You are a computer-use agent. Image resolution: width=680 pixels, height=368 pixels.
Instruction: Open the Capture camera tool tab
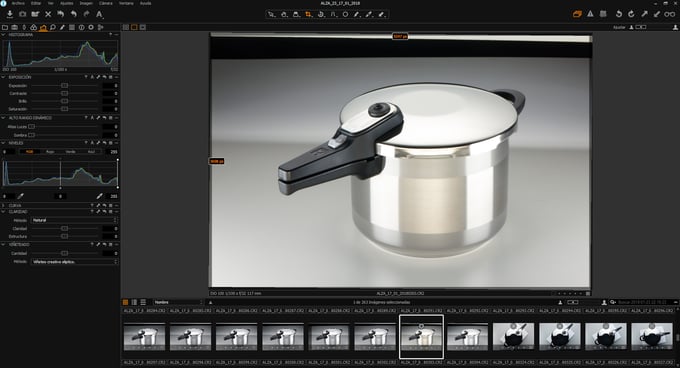point(15,27)
